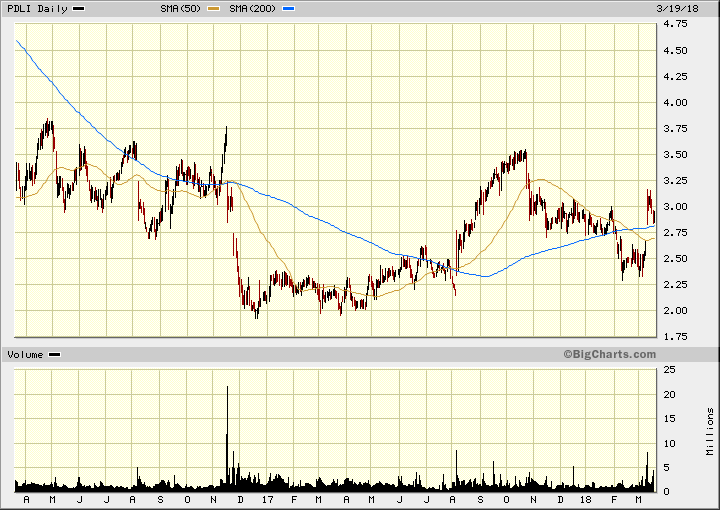Click the 3.50 price axis label

click(675, 155)
